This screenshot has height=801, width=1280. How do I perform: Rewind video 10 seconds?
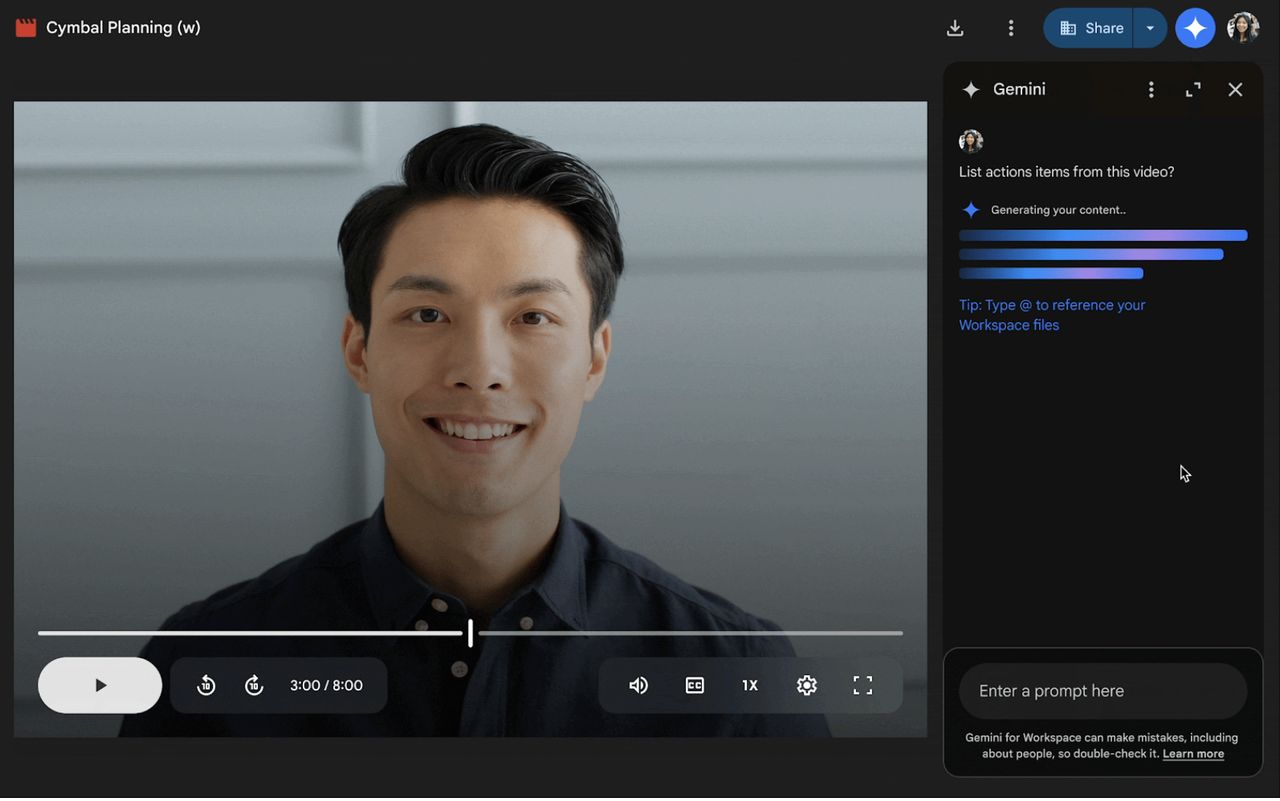pos(206,685)
